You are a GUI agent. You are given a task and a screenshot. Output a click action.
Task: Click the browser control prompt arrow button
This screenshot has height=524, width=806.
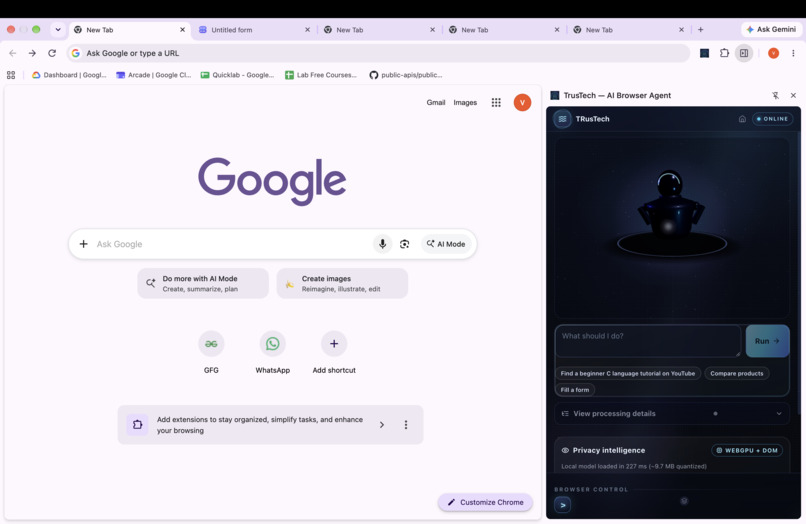click(x=563, y=505)
